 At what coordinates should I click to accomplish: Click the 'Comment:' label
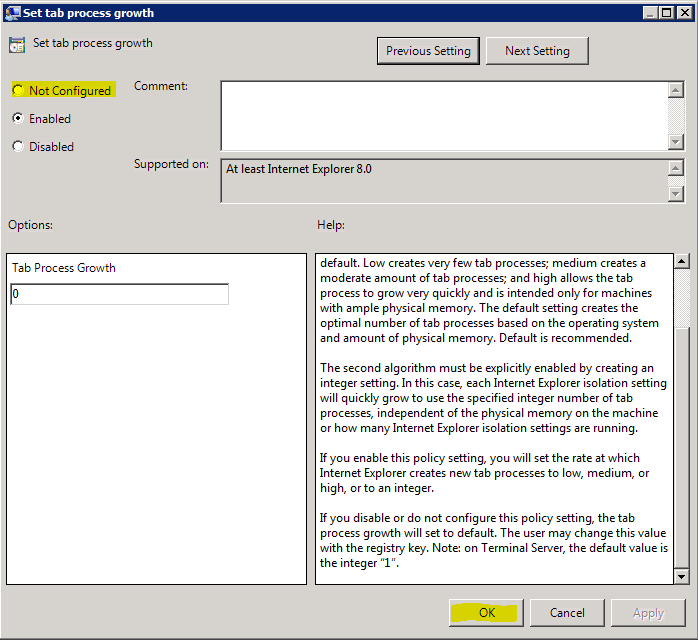pos(161,86)
